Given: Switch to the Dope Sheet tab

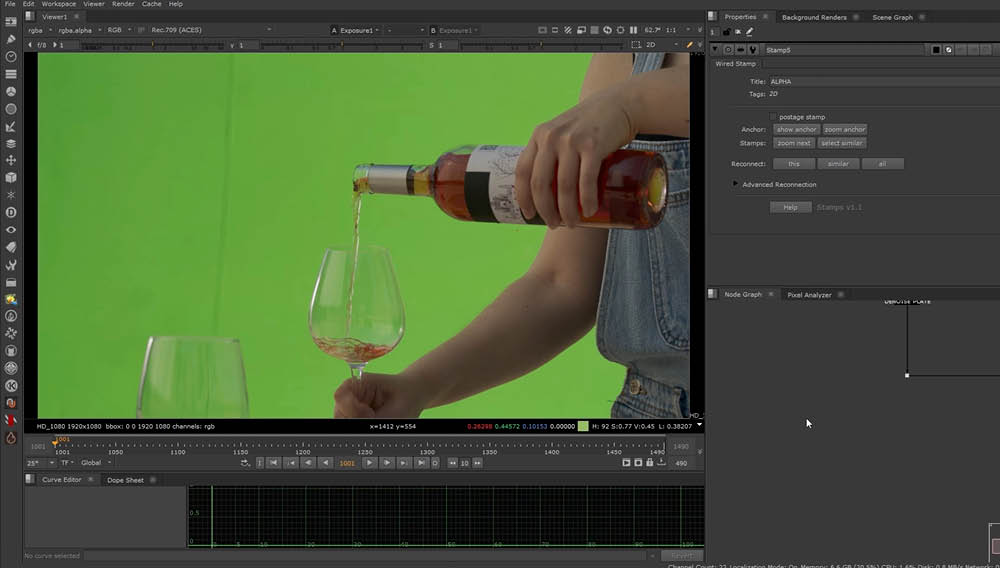Looking at the screenshot, I should 125,480.
